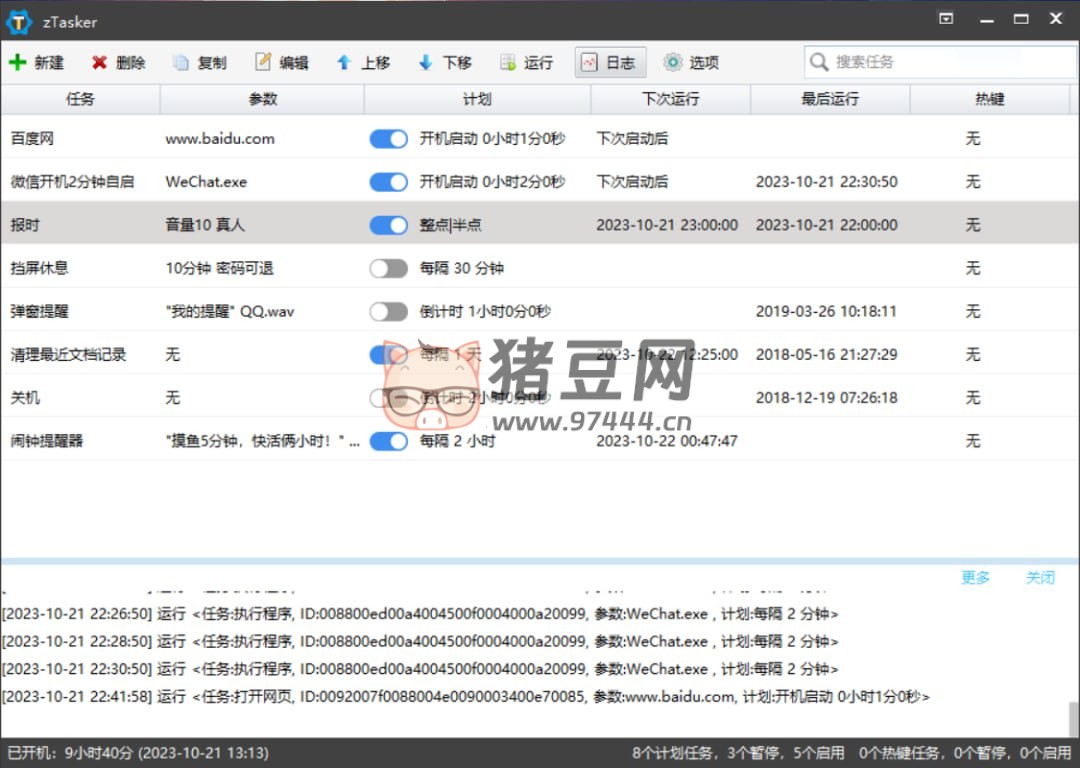Select the 挡屏休息 task name
Viewport: 1080px width, 768px height.
(x=39, y=268)
